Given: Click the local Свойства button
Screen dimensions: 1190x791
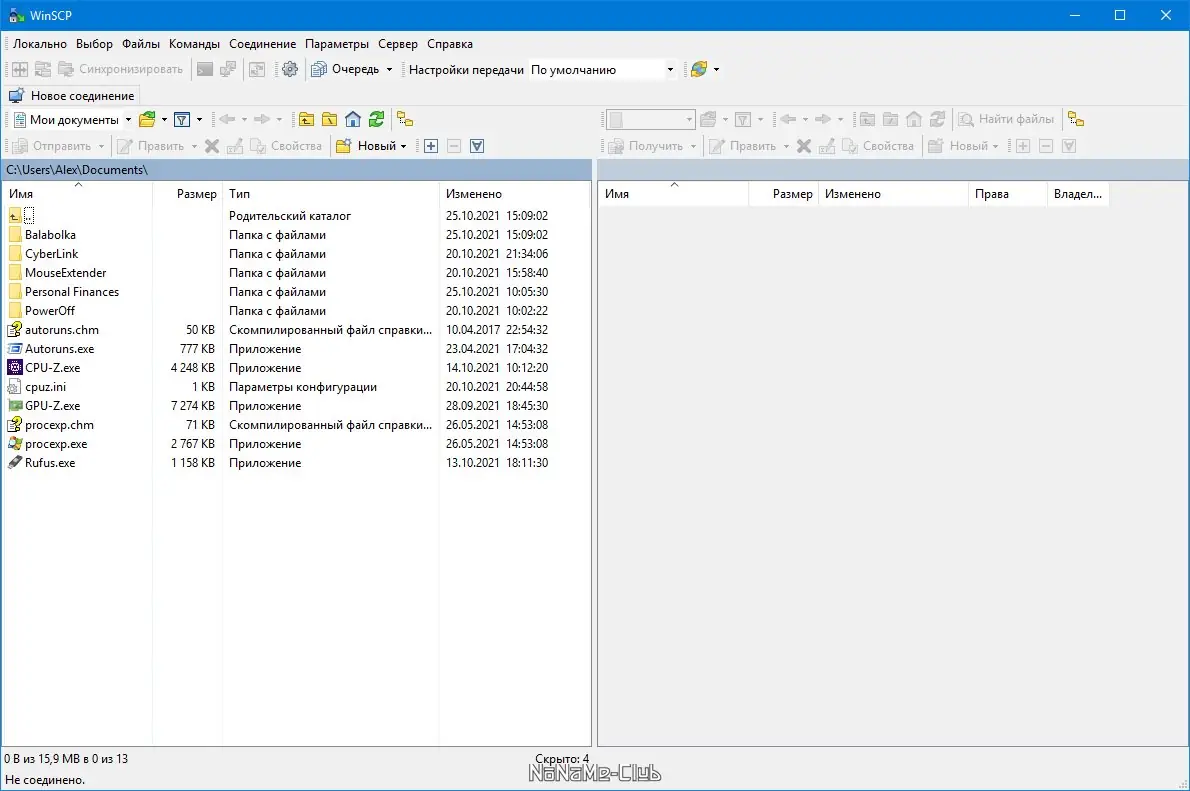Looking at the screenshot, I should [x=286, y=146].
